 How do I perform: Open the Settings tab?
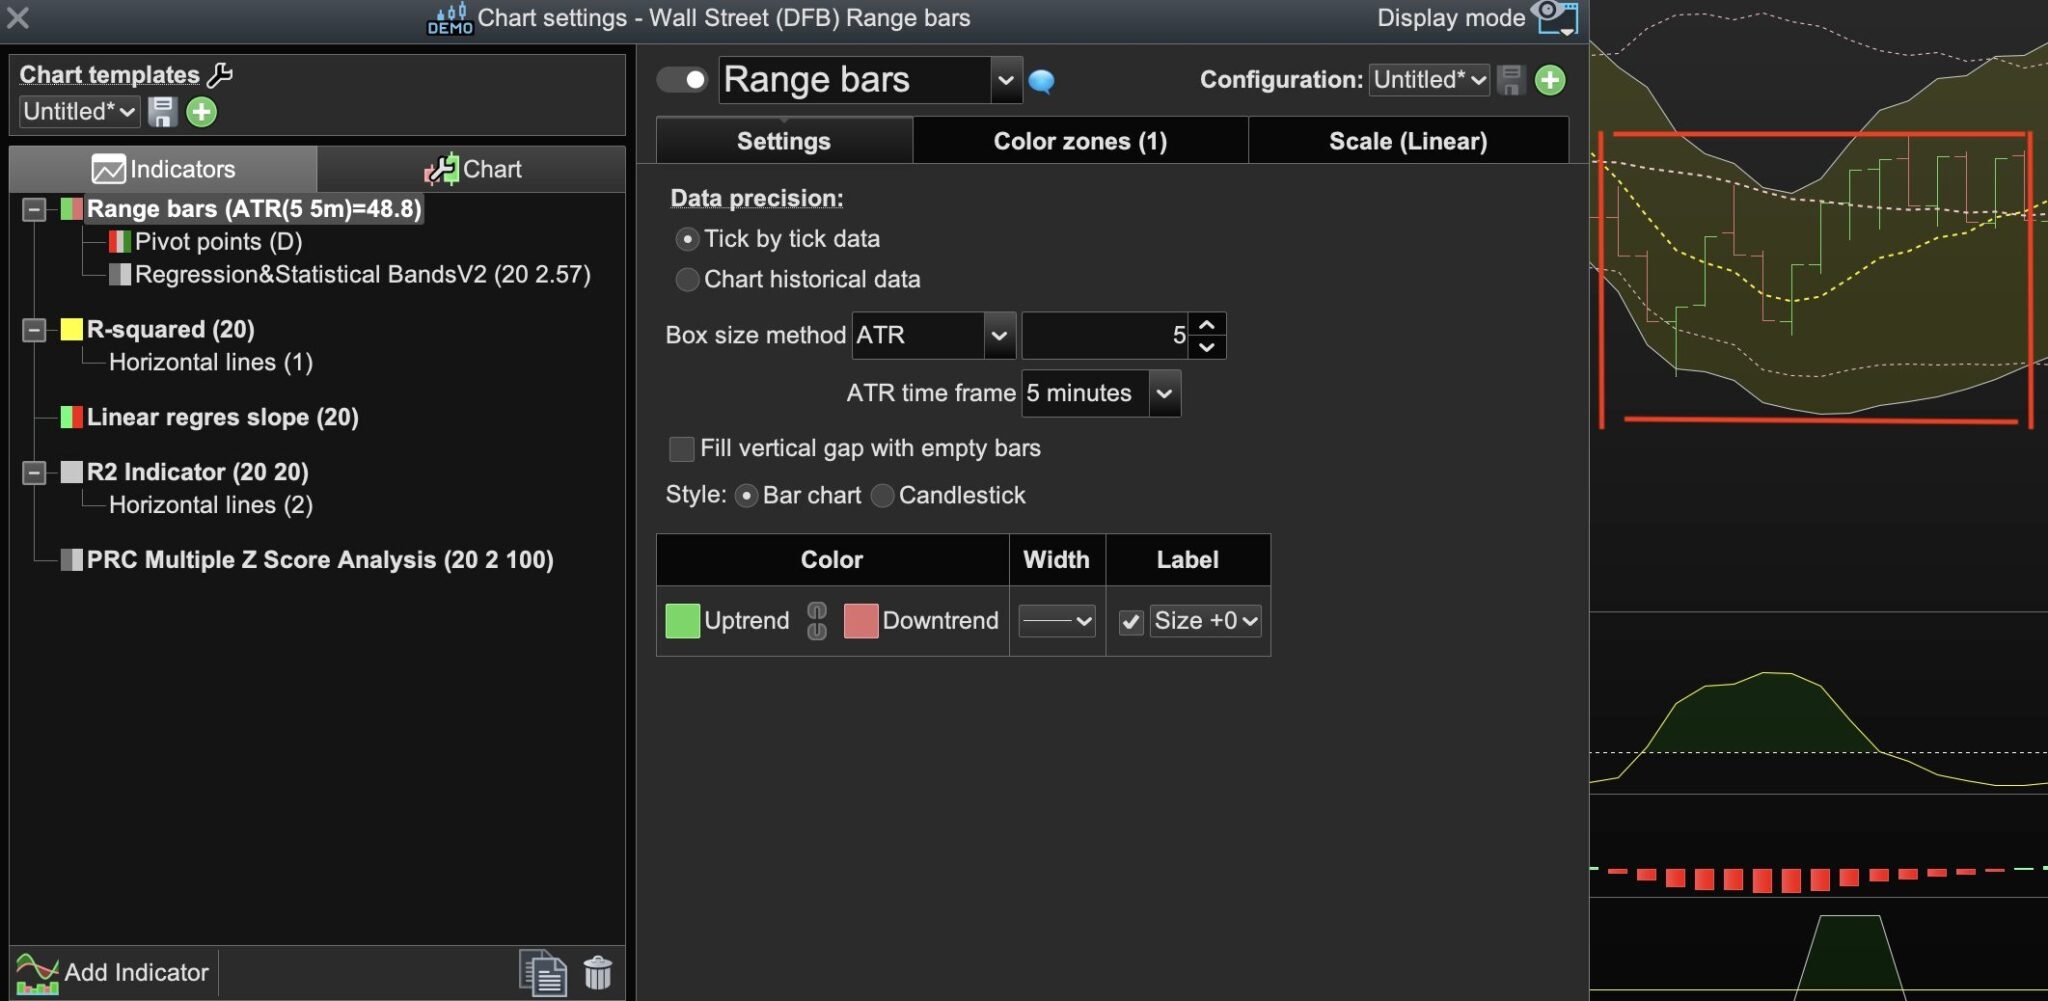click(x=784, y=141)
